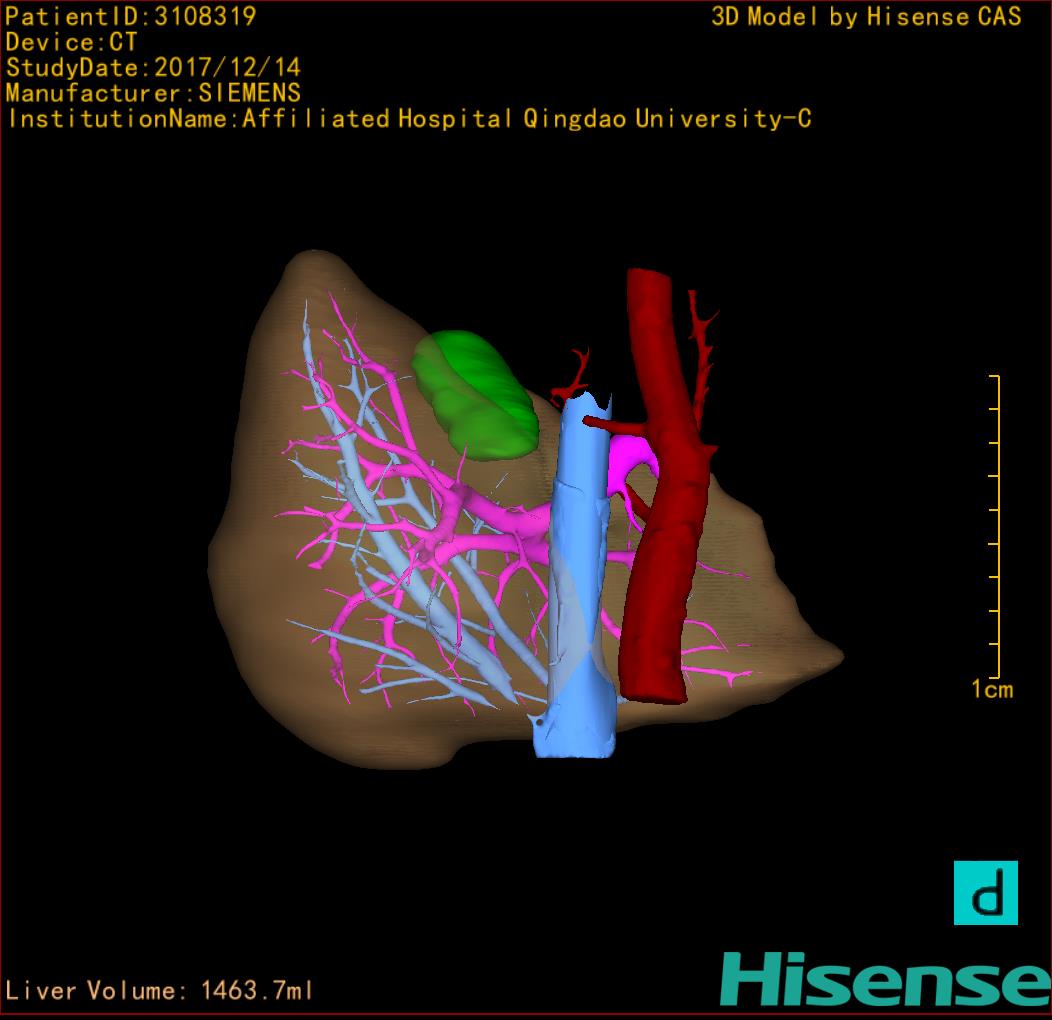Viewport: 1052px width, 1020px height.
Task: Click the cyan 'd' panel label
Action: pos(986,893)
